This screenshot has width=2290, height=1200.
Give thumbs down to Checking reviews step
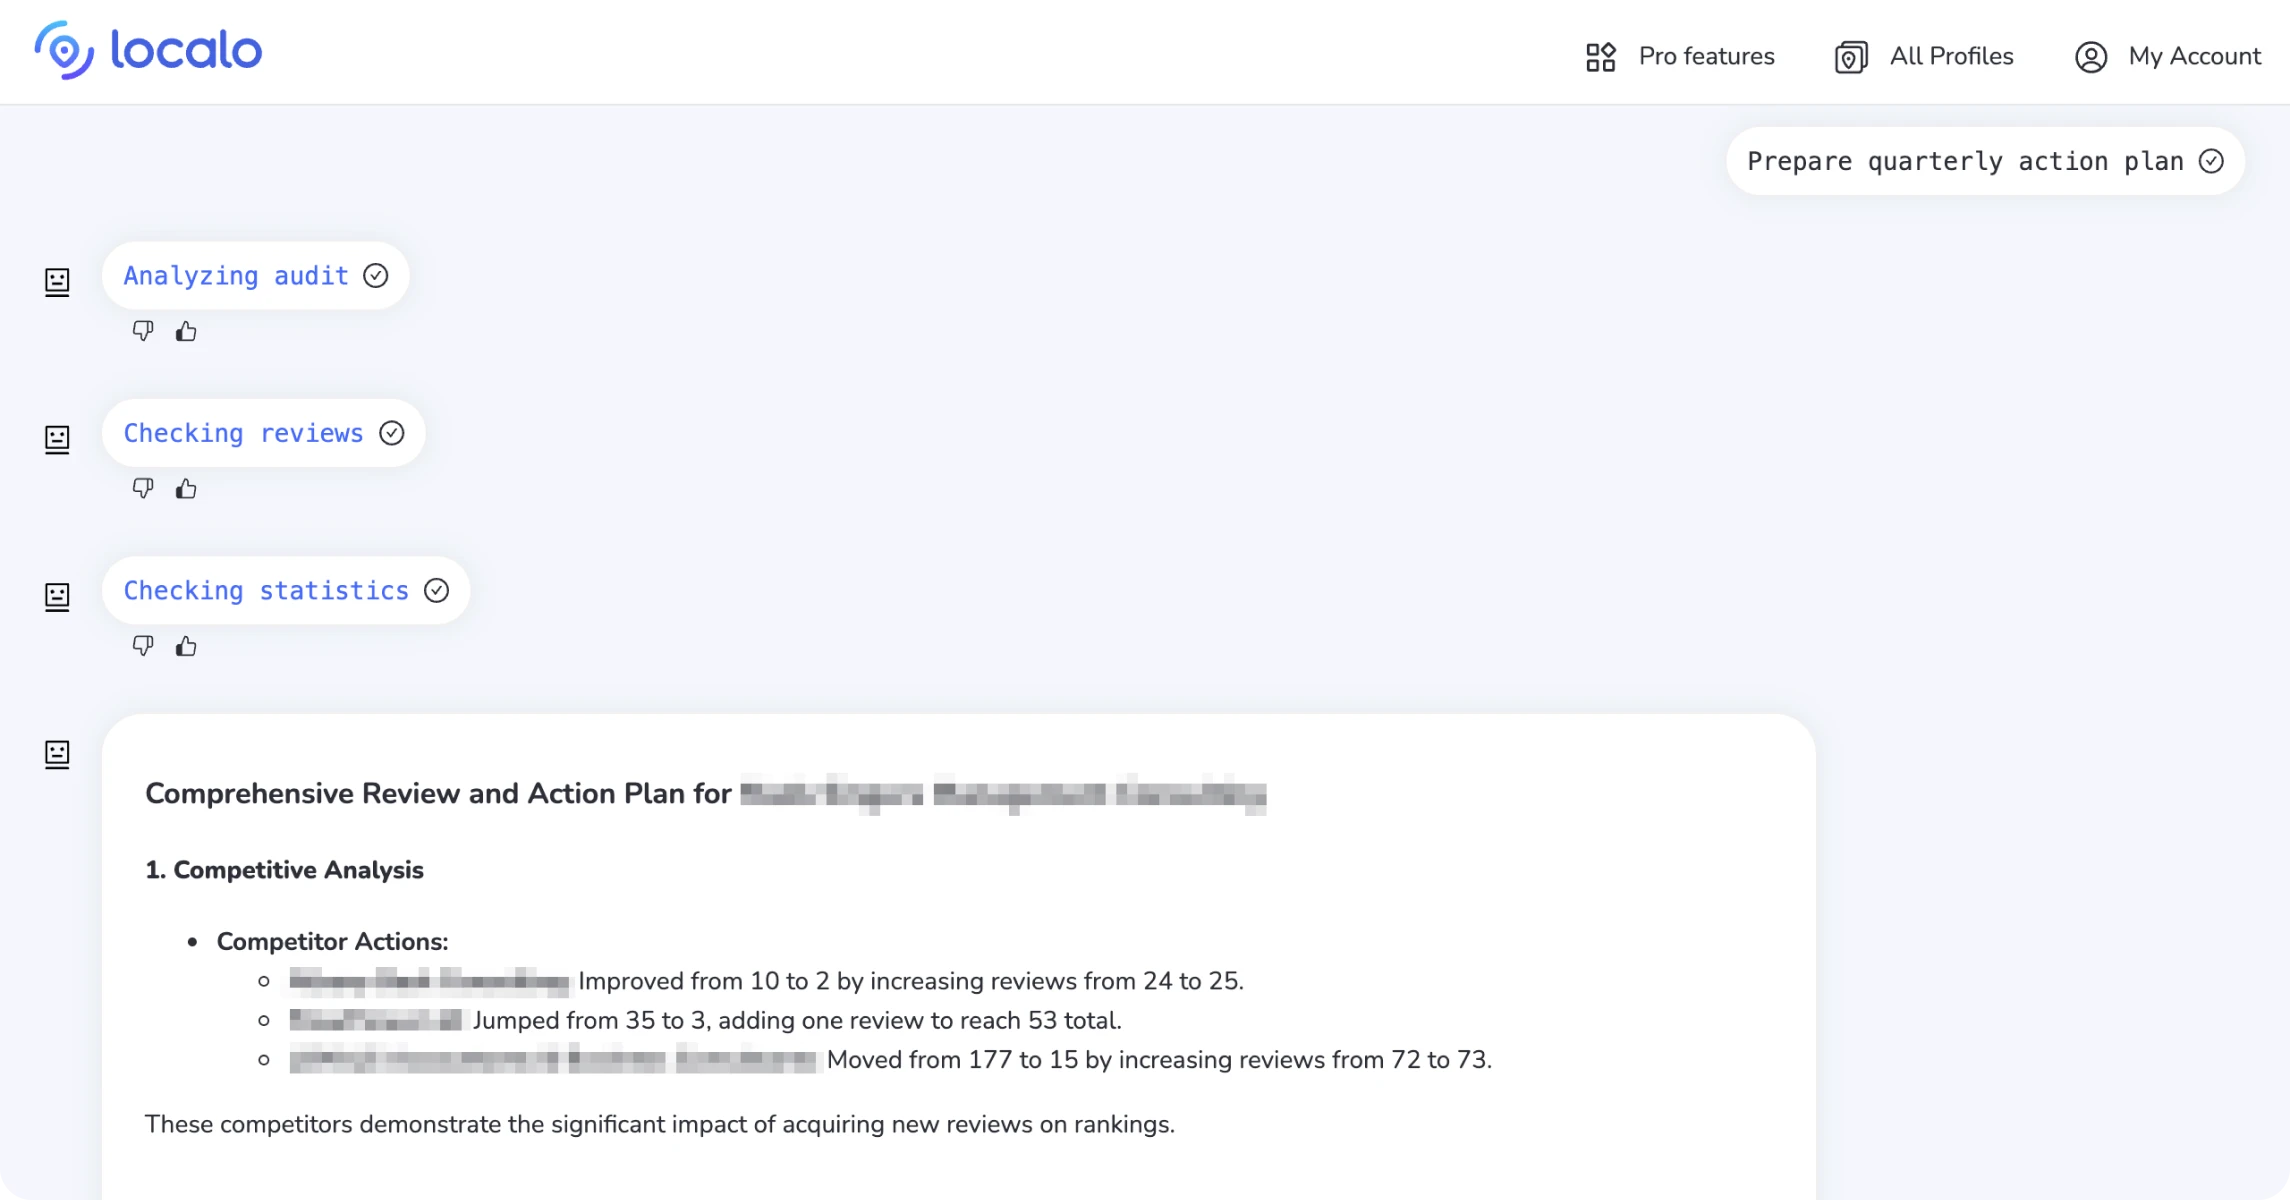[x=144, y=487]
